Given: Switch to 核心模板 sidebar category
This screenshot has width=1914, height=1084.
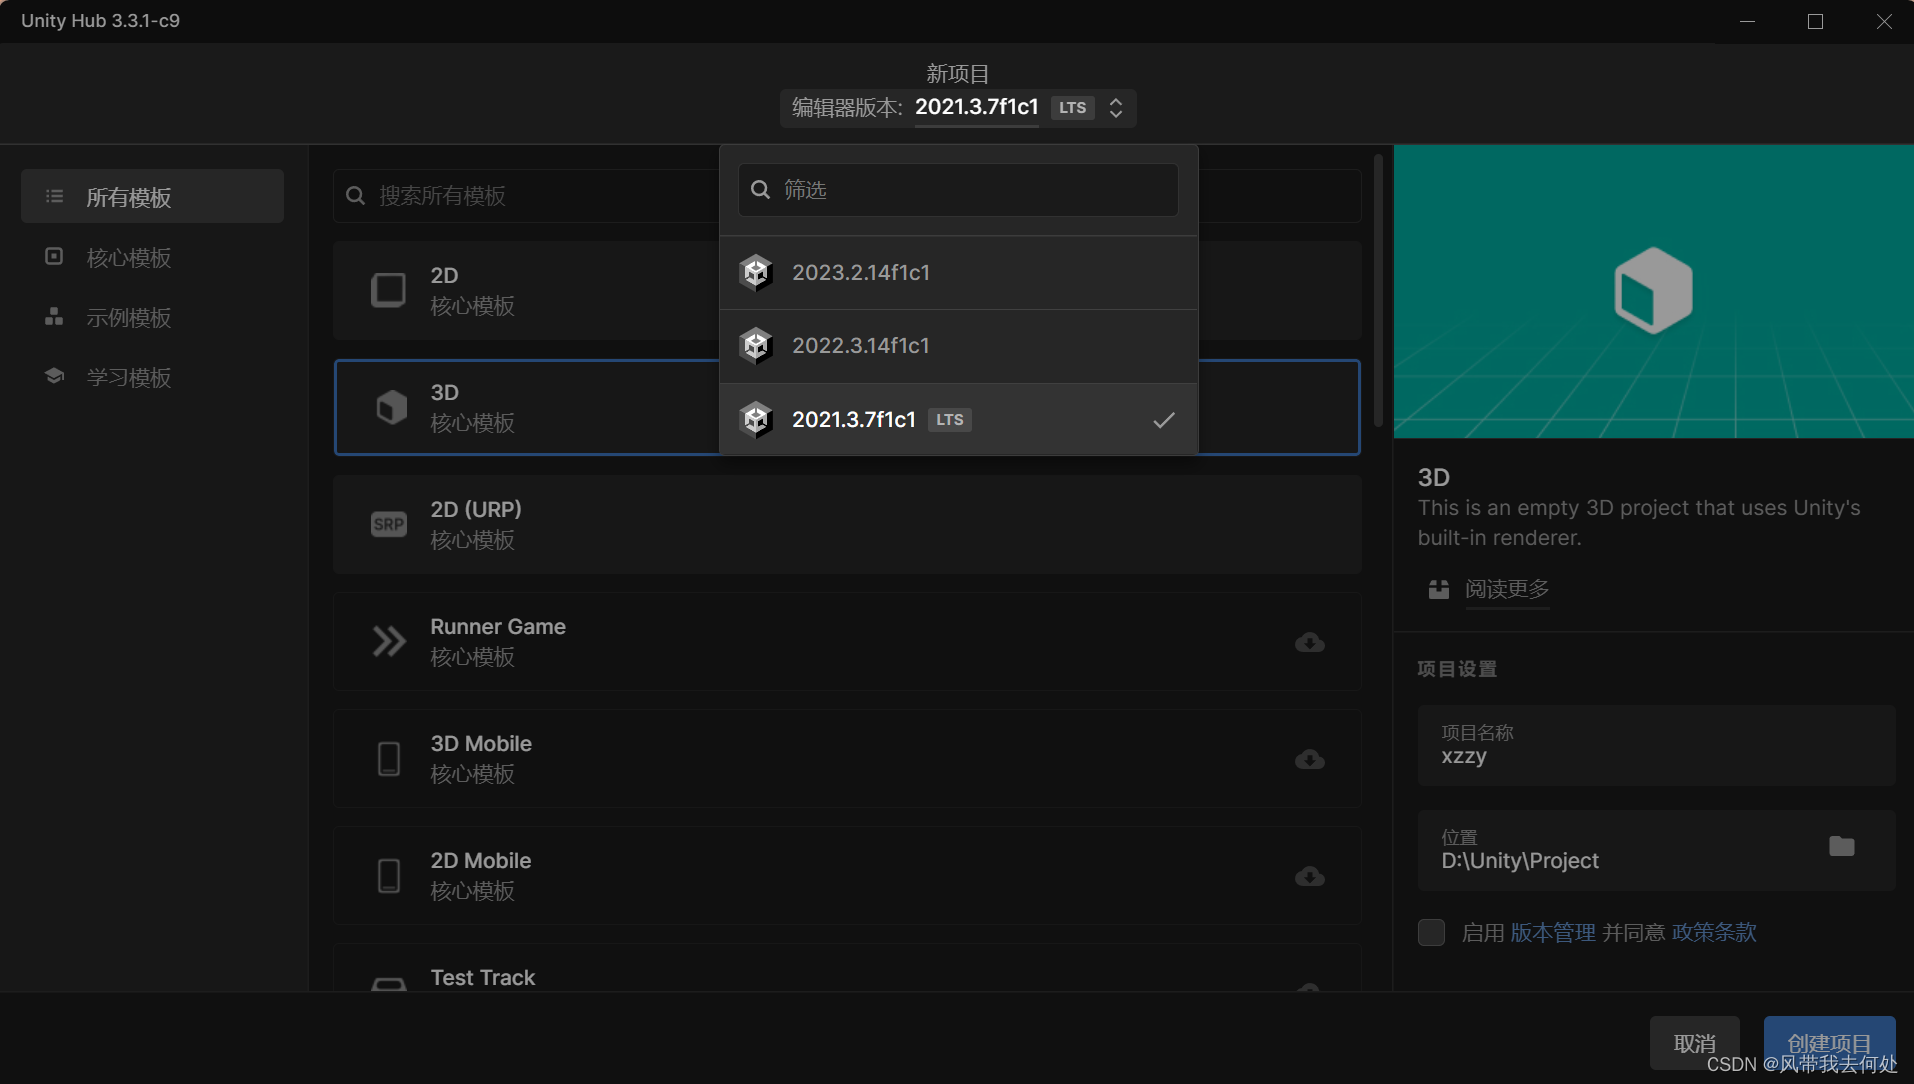Looking at the screenshot, I should (x=131, y=257).
